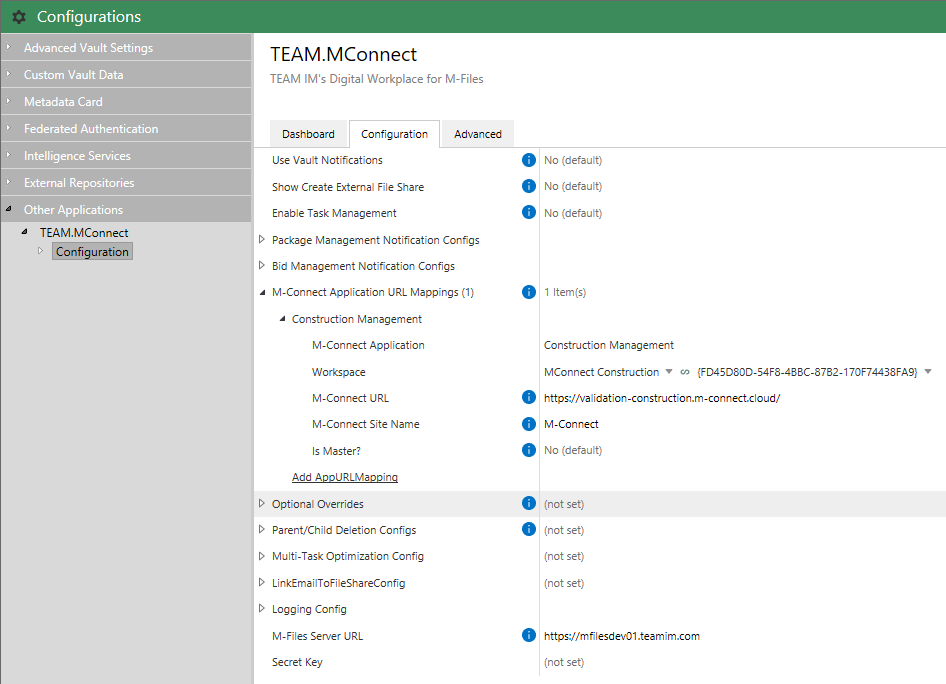Click info icon for M-Connect Site Name

pos(529,424)
